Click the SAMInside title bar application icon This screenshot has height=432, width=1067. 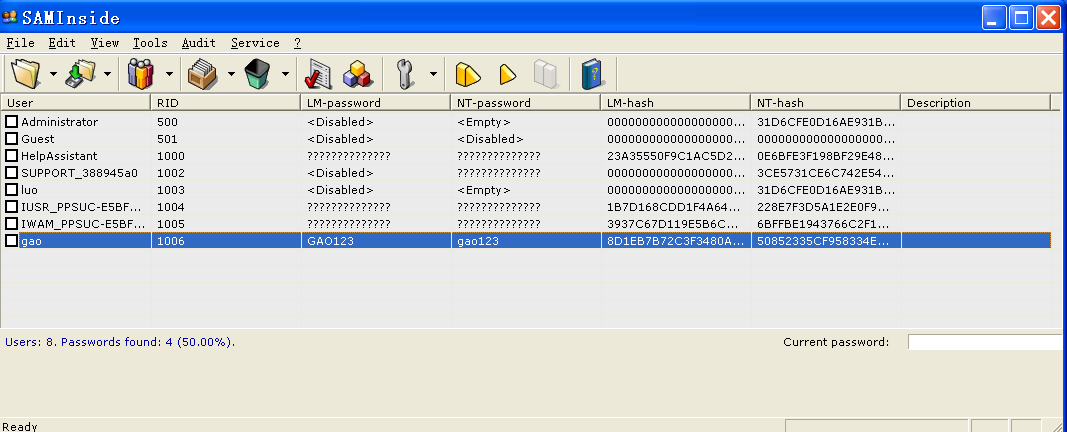[x=10, y=17]
